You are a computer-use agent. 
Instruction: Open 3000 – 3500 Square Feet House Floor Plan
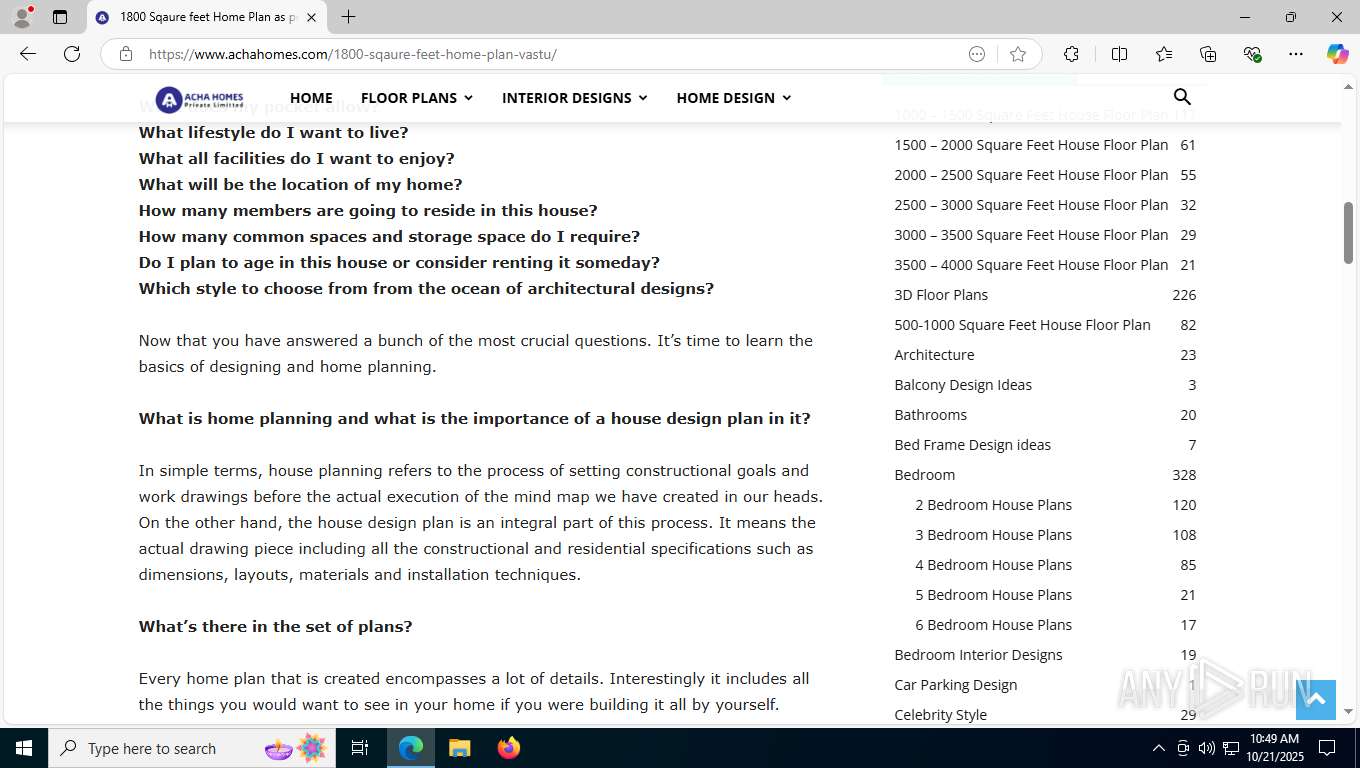[x=1031, y=235]
